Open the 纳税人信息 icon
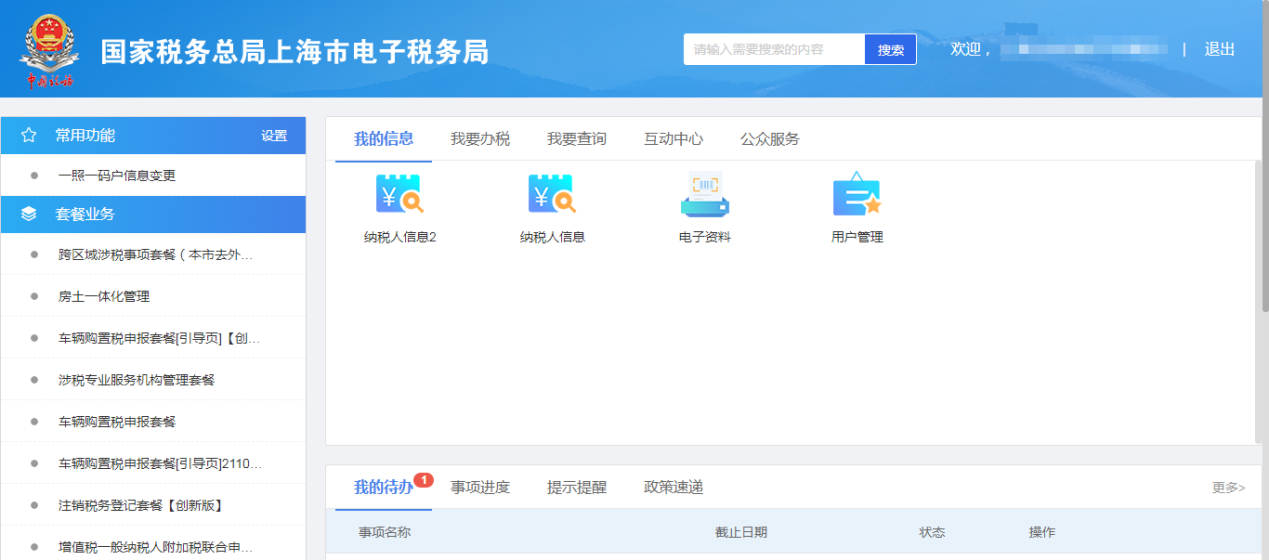1269x560 pixels. pyautogui.click(x=552, y=195)
